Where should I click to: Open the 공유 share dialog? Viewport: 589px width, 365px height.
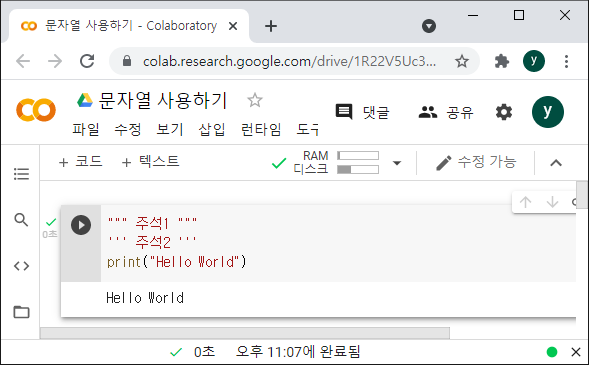(x=446, y=112)
